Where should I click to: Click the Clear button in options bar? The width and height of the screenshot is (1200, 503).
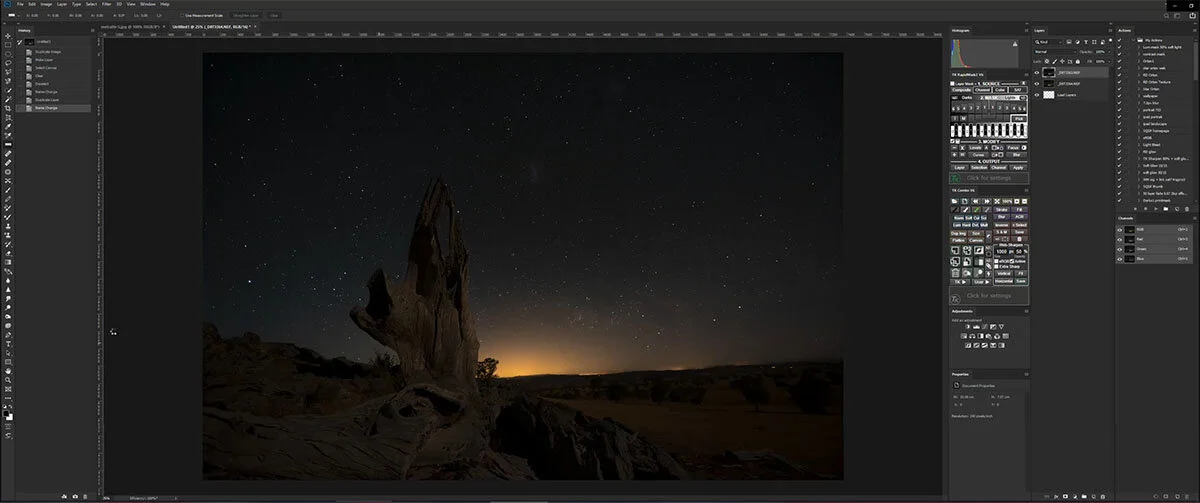[x=274, y=15]
